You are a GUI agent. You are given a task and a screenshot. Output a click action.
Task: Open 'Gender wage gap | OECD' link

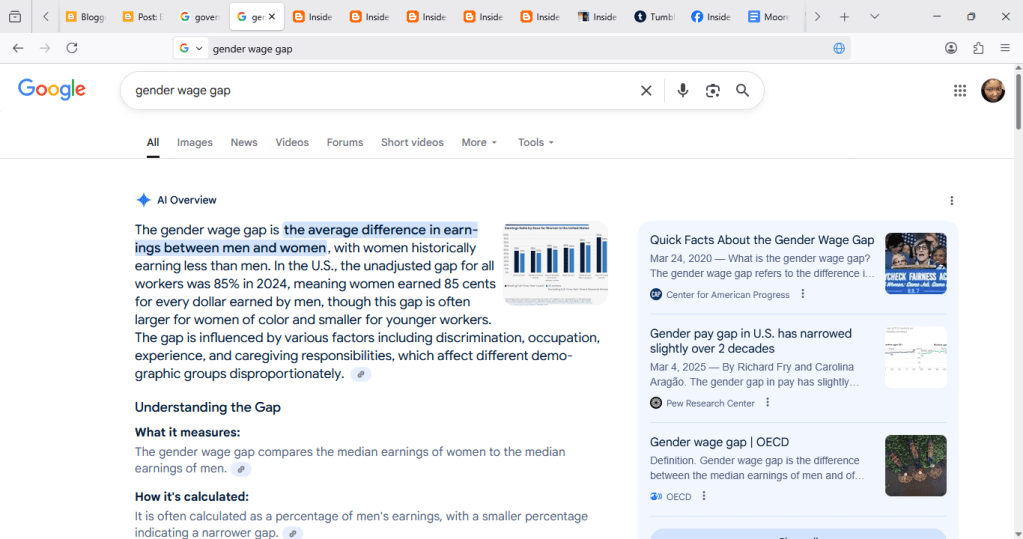[719, 442]
